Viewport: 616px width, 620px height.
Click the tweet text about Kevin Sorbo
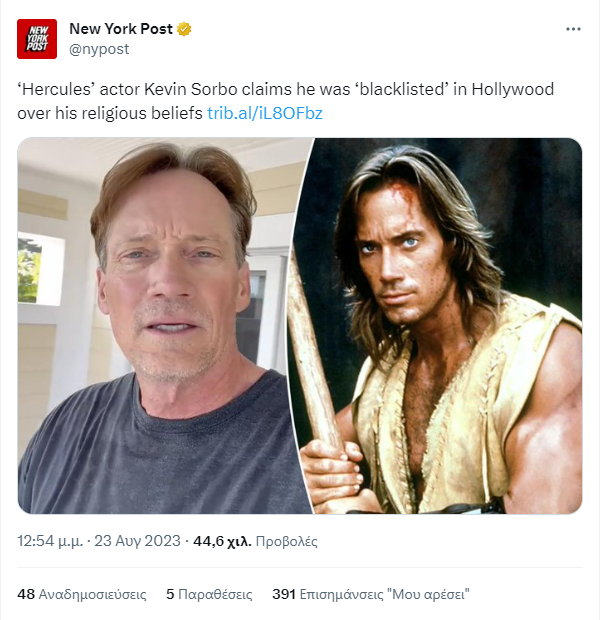pos(285,101)
